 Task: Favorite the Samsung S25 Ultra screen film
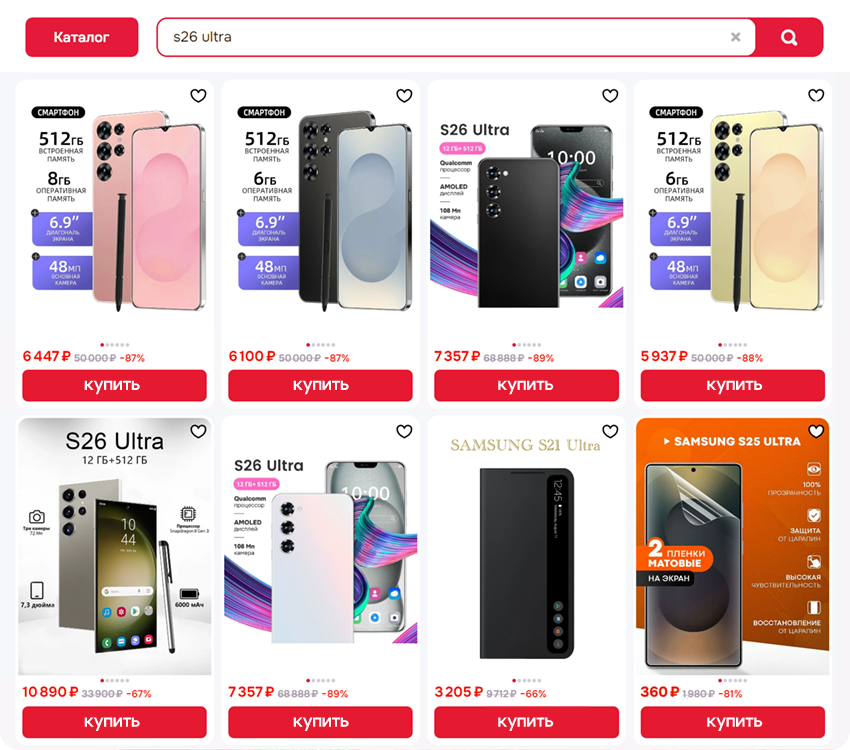click(x=816, y=431)
